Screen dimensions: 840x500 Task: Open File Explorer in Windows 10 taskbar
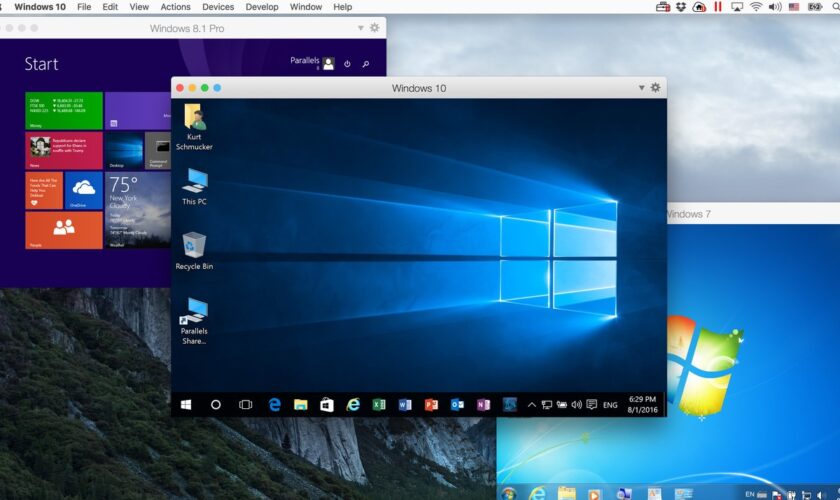[300, 405]
